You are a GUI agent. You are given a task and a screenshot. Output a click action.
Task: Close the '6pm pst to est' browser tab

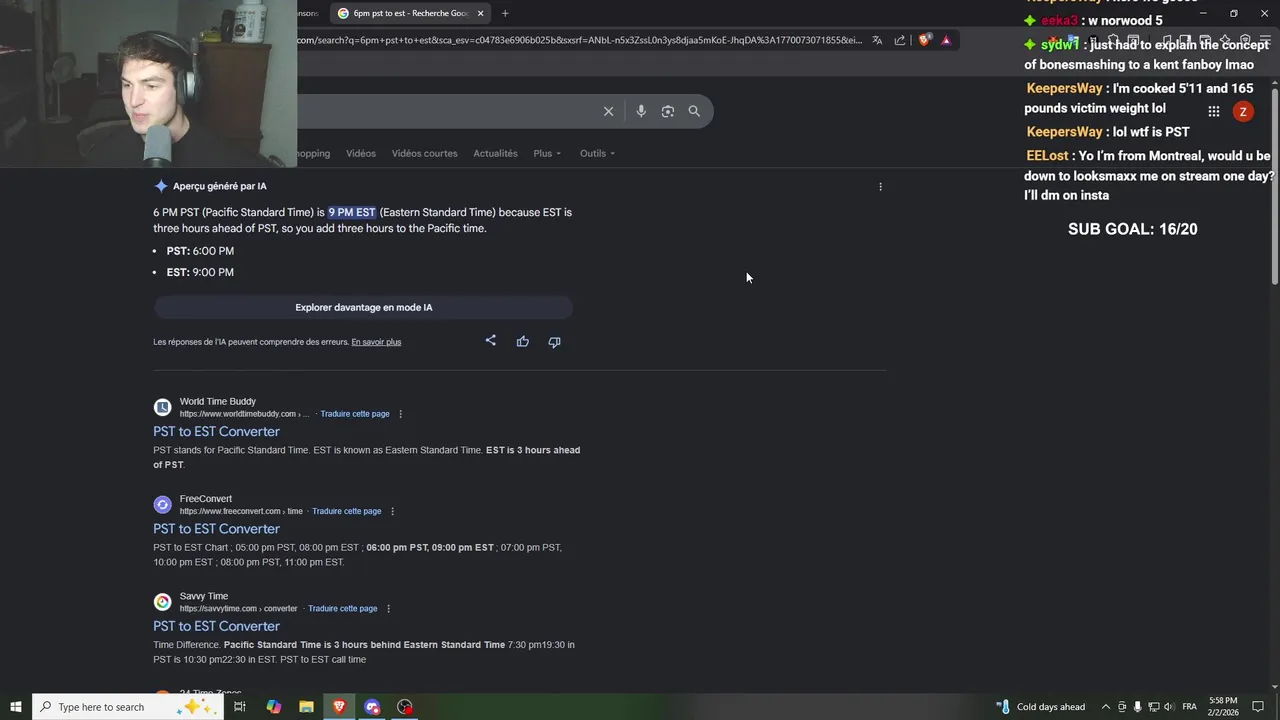click(481, 13)
